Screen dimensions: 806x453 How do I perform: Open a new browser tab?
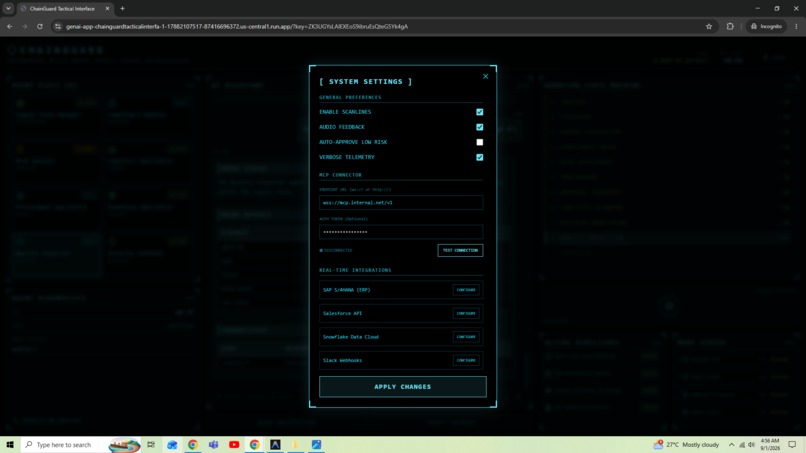(x=122, y=9)
